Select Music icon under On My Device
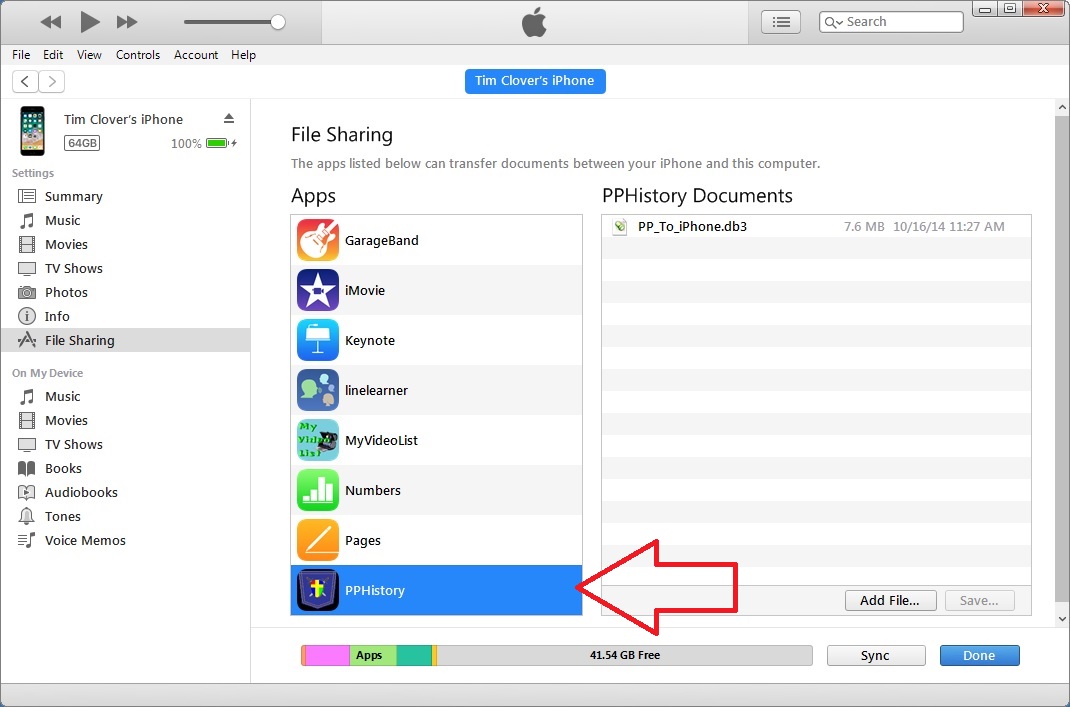The height and width of the screenshot is (707, 1070). [x=27, y=396]
